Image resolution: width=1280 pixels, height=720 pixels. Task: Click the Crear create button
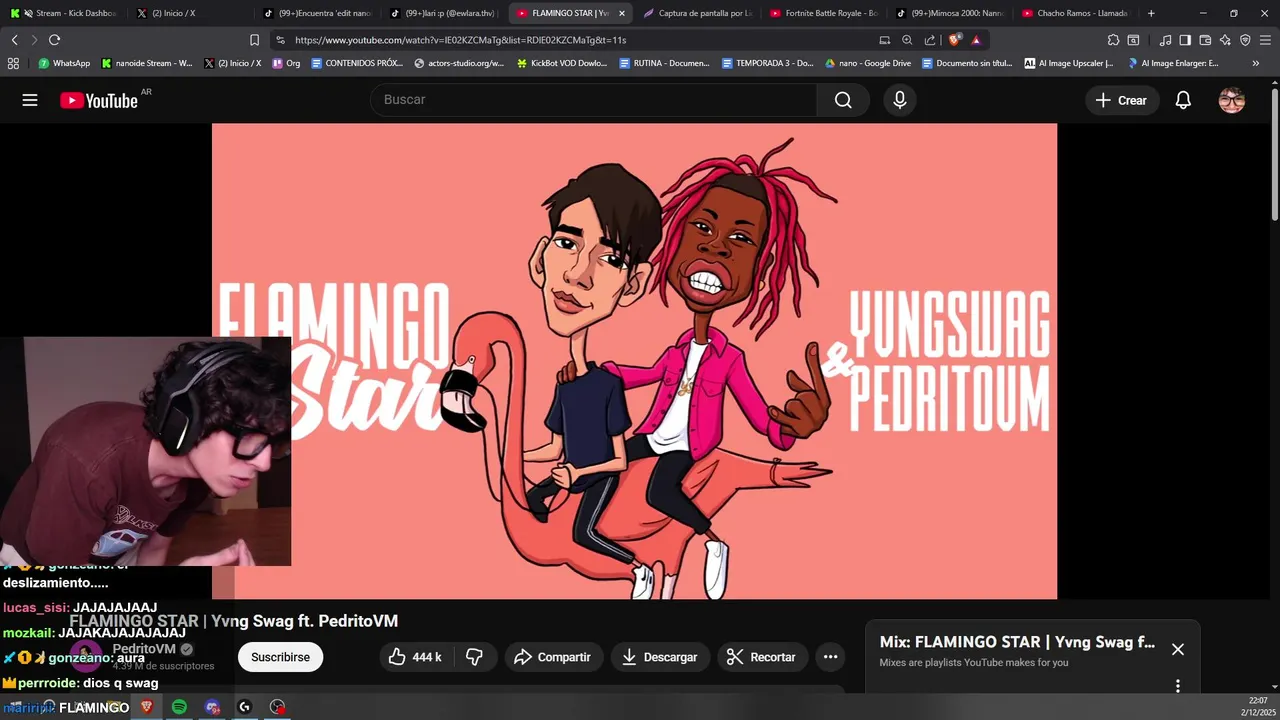1121,100
